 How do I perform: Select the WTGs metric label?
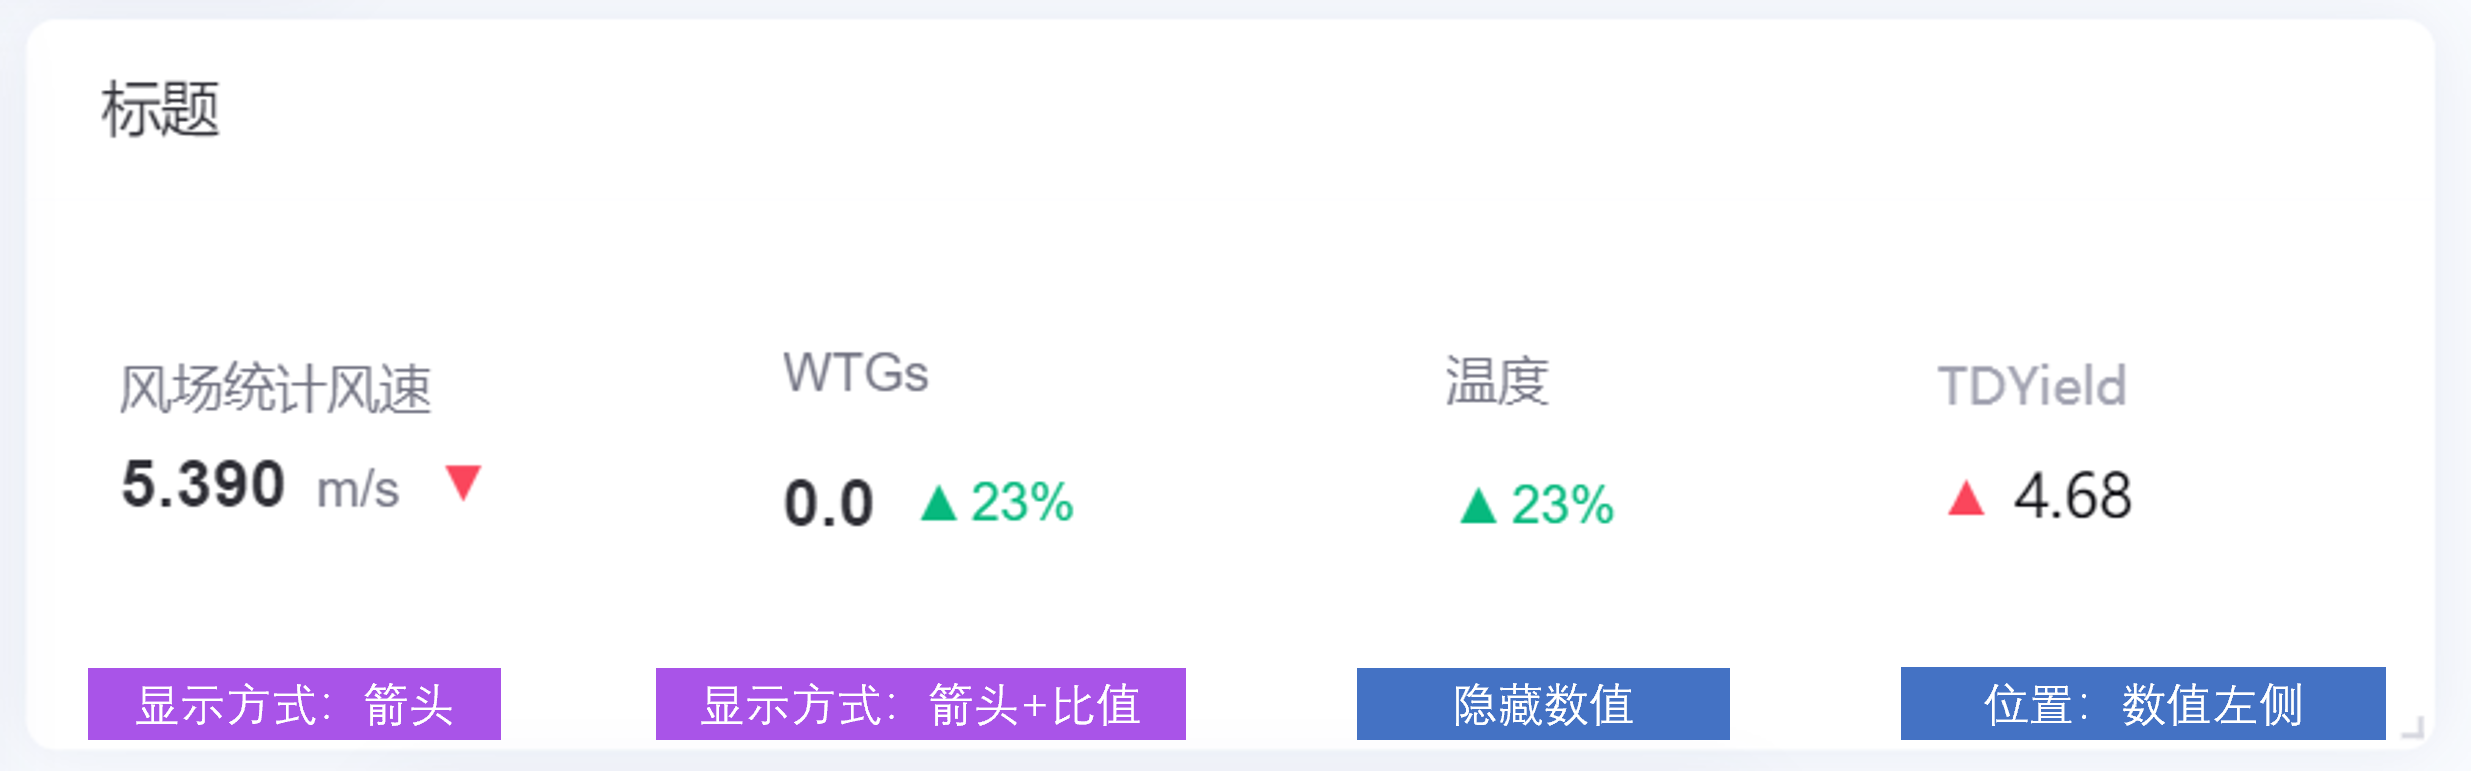(856, 373)
